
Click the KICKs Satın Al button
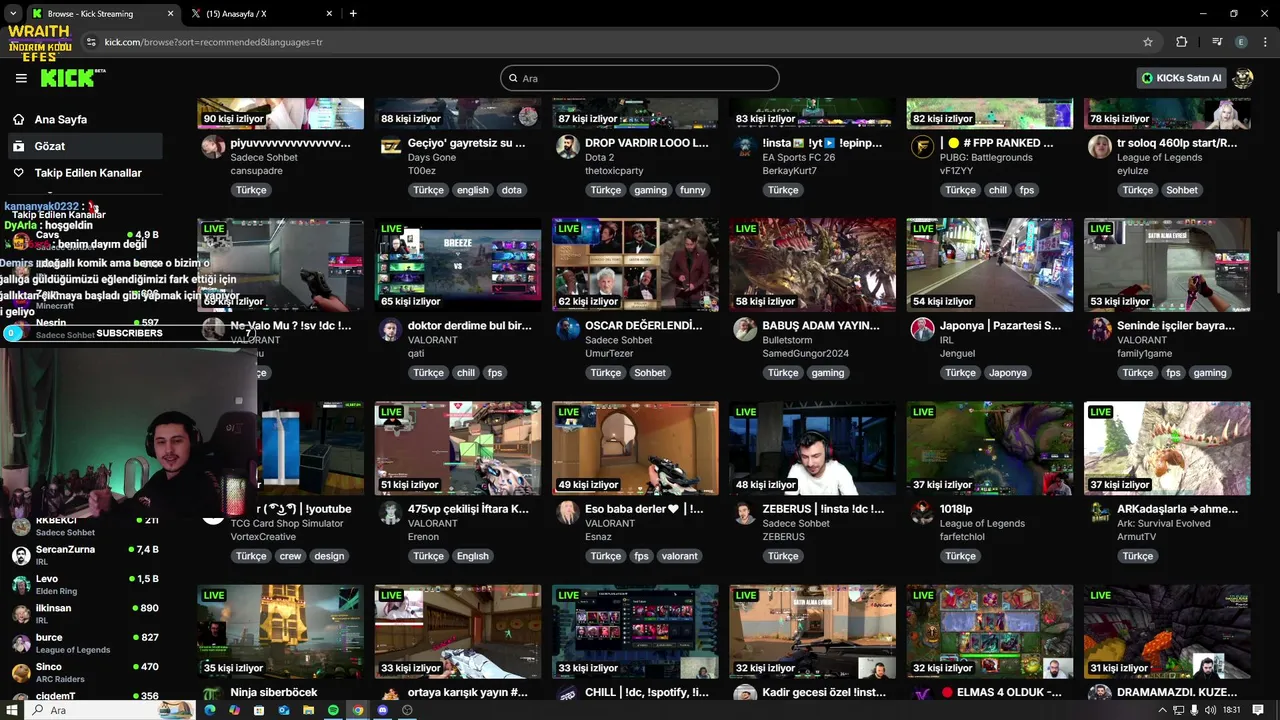point(1182,78)
